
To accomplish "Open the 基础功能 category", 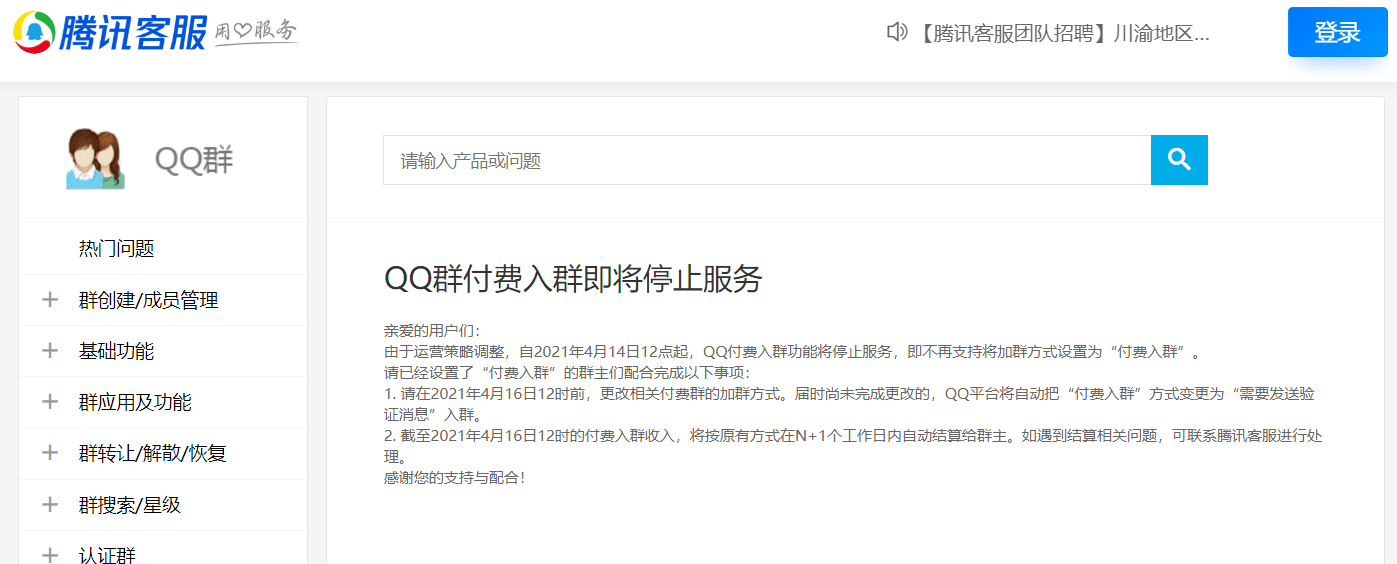I will (x=116, y=351).
